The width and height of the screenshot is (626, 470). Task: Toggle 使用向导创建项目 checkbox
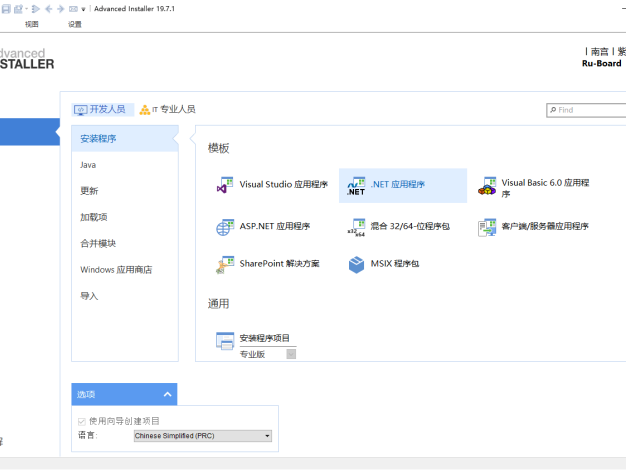(x=82, y=421)
